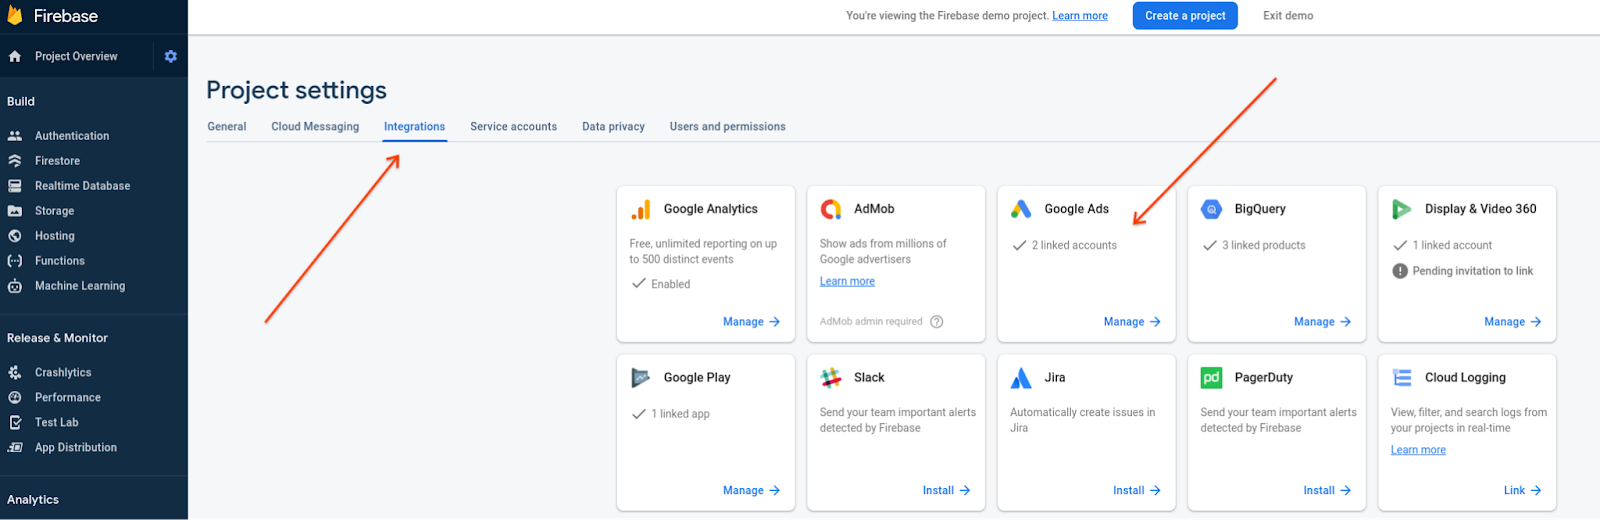Click the PagerDuty logo icon

(1211, 378)
